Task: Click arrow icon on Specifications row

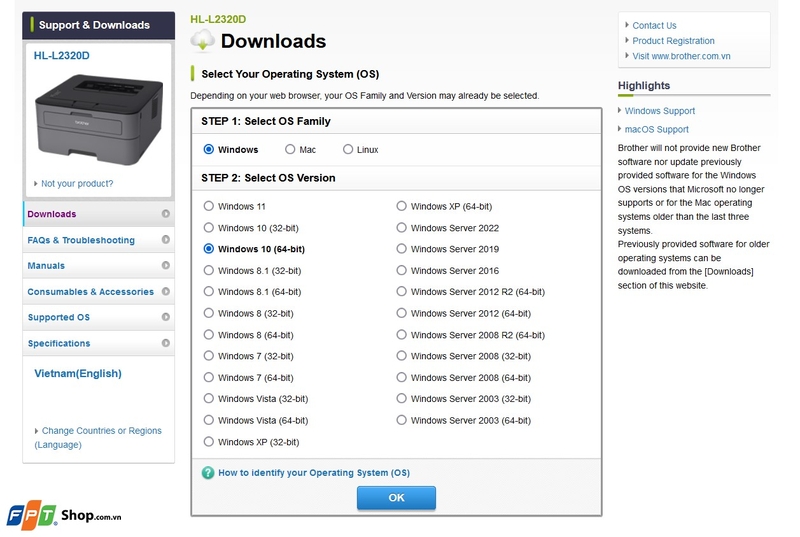Action: 166,343
